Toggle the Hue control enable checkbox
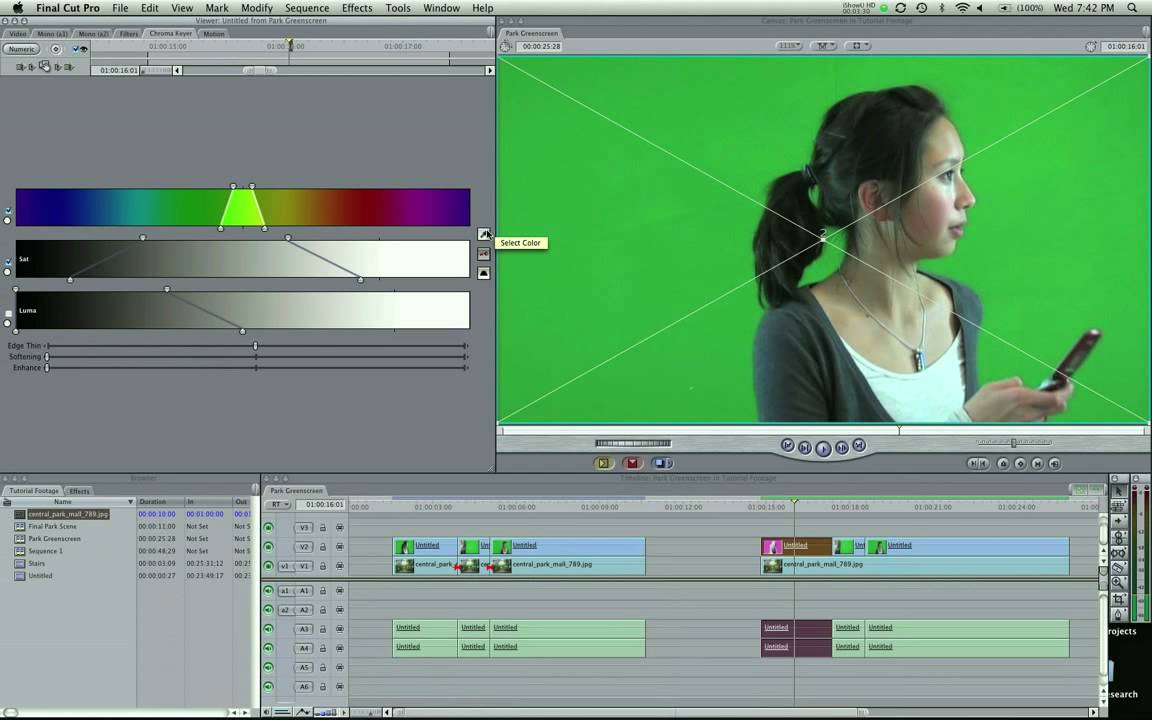 (x=8, y=211)
